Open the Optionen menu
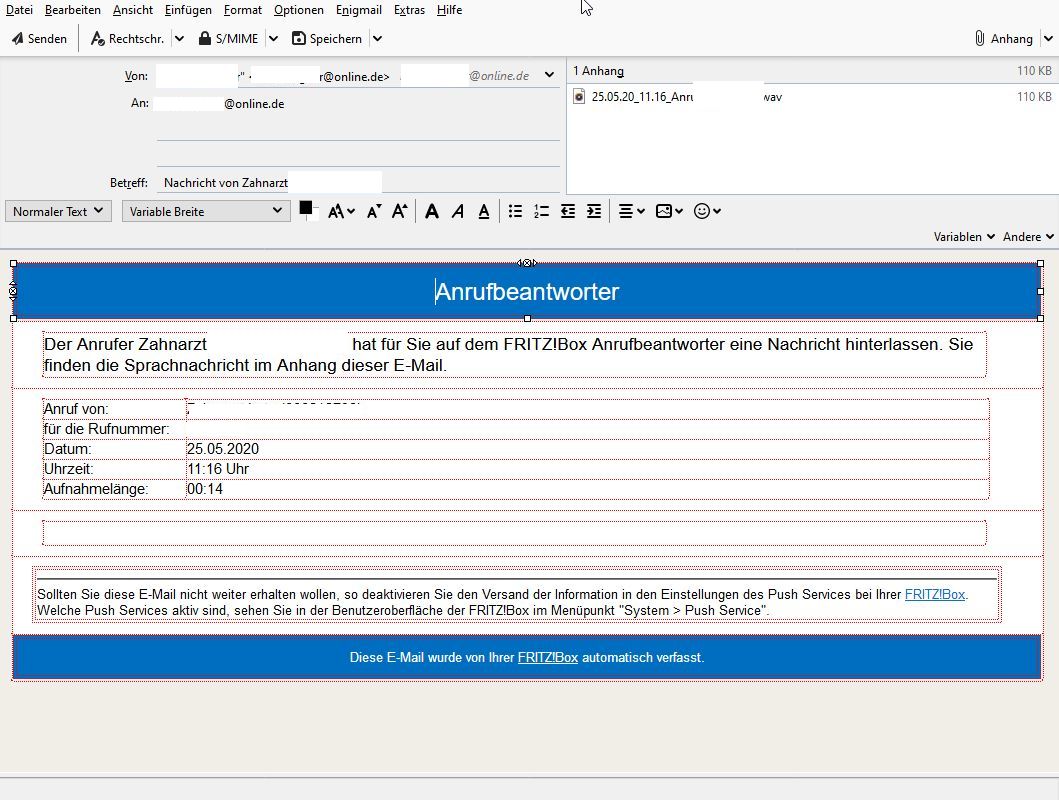This screenshot has width=1059, height=800. [299, 10]
